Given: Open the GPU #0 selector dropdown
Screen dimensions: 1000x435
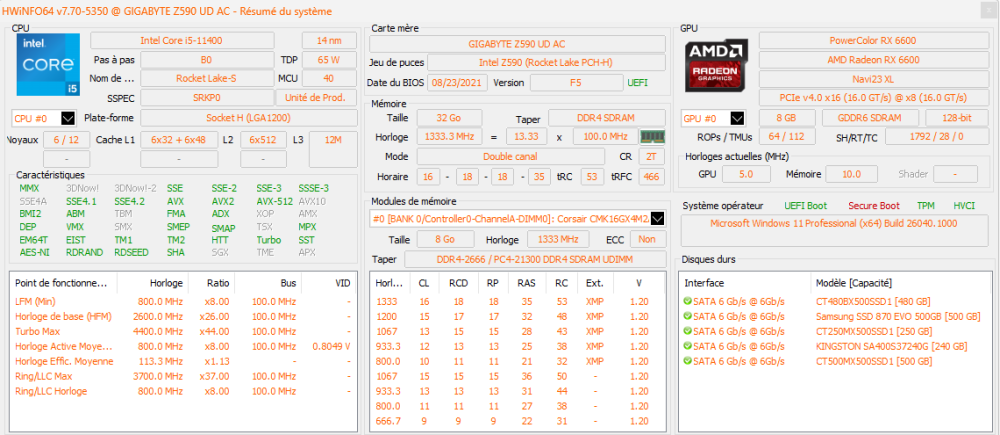Looking at the screenshot, I should (x=737, y=119).
